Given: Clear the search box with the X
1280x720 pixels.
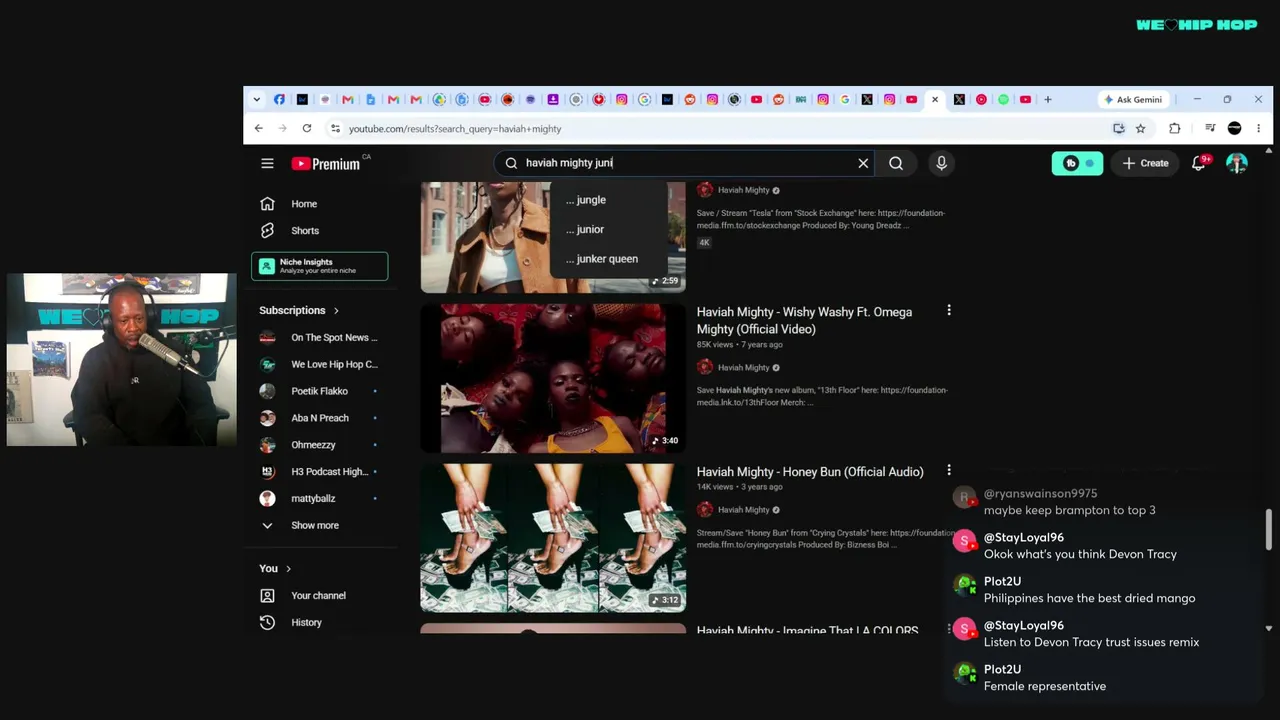Looking at the screenshot, I should (x=863, y=163).
